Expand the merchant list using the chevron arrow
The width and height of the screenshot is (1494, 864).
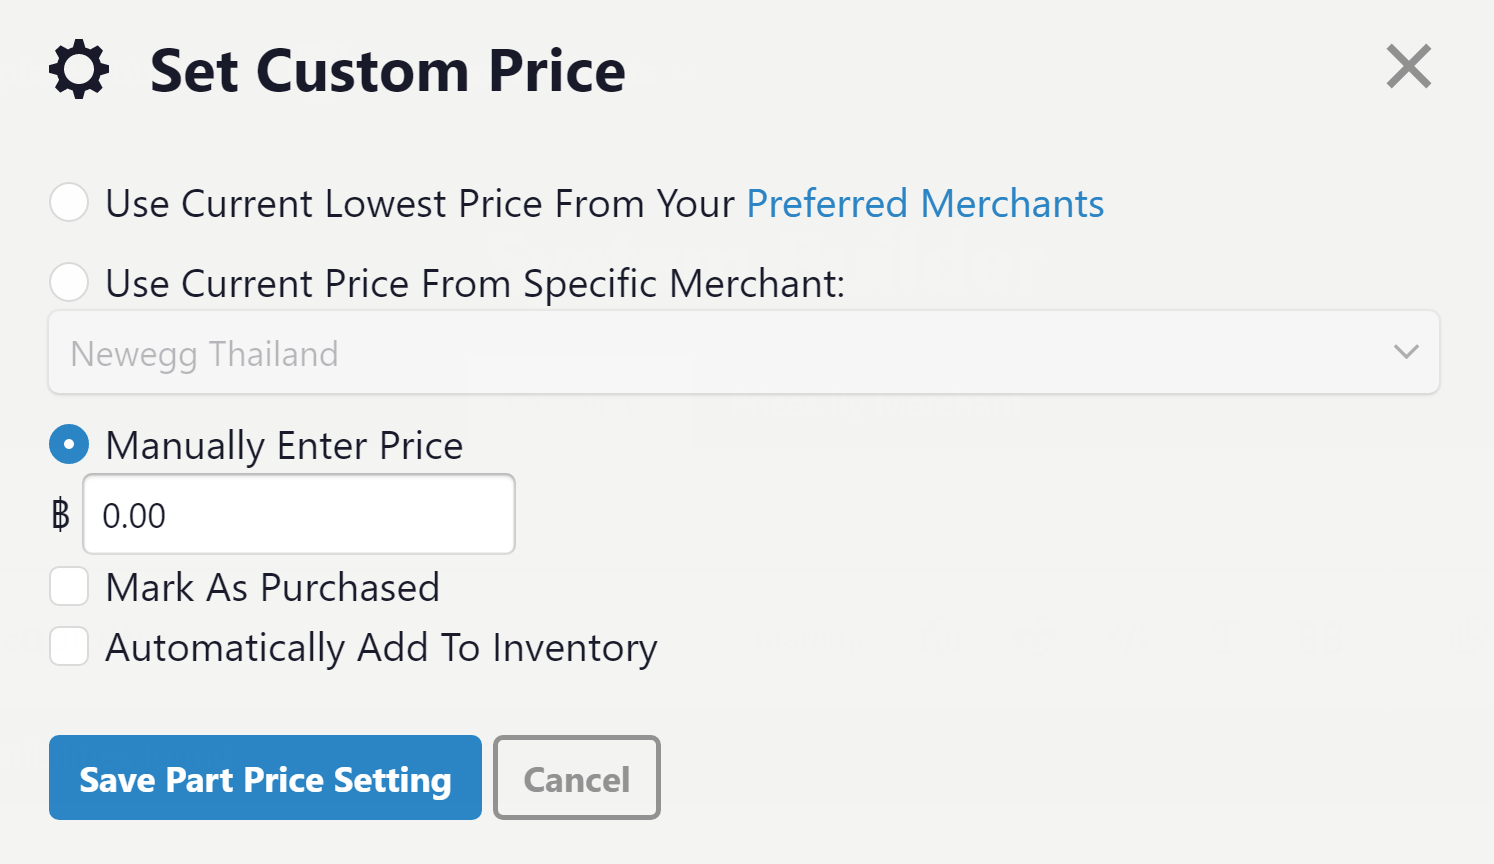1406,352
